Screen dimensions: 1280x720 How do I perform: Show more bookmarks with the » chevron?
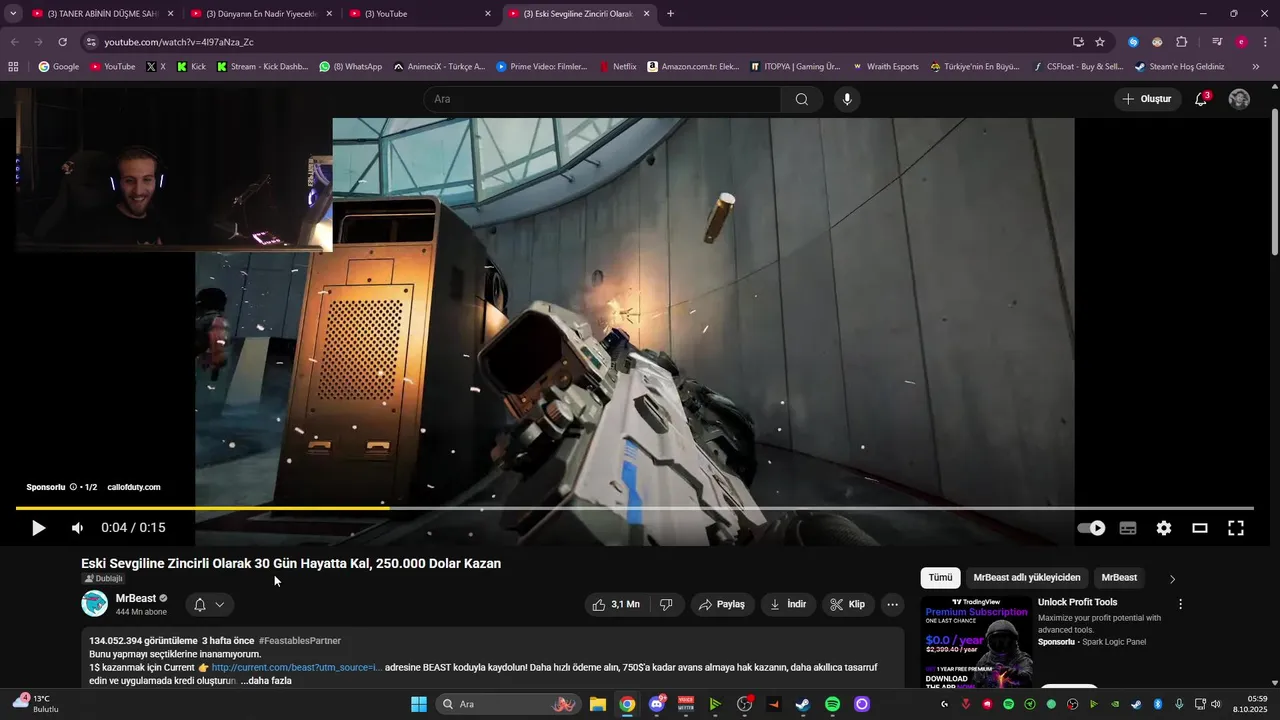click(1256, 67)
